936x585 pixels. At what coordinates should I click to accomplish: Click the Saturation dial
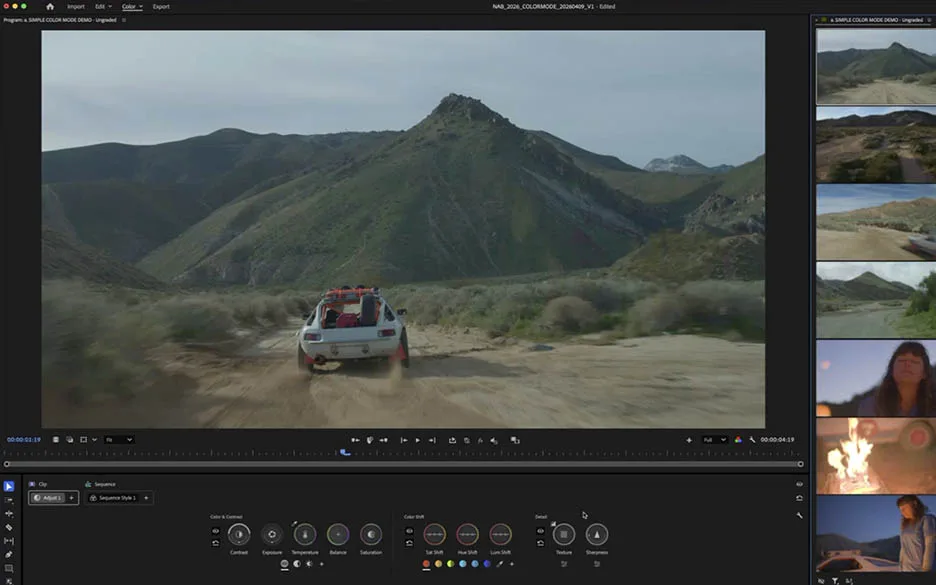pyautogui.click(x=371, y=534)
